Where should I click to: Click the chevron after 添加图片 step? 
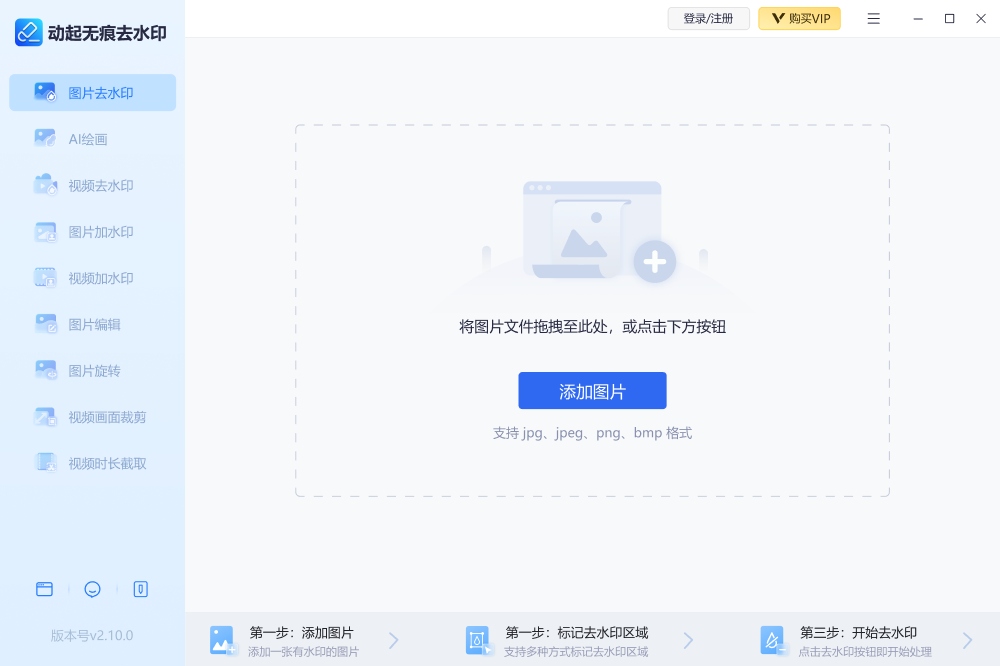[x=393, y=640]
